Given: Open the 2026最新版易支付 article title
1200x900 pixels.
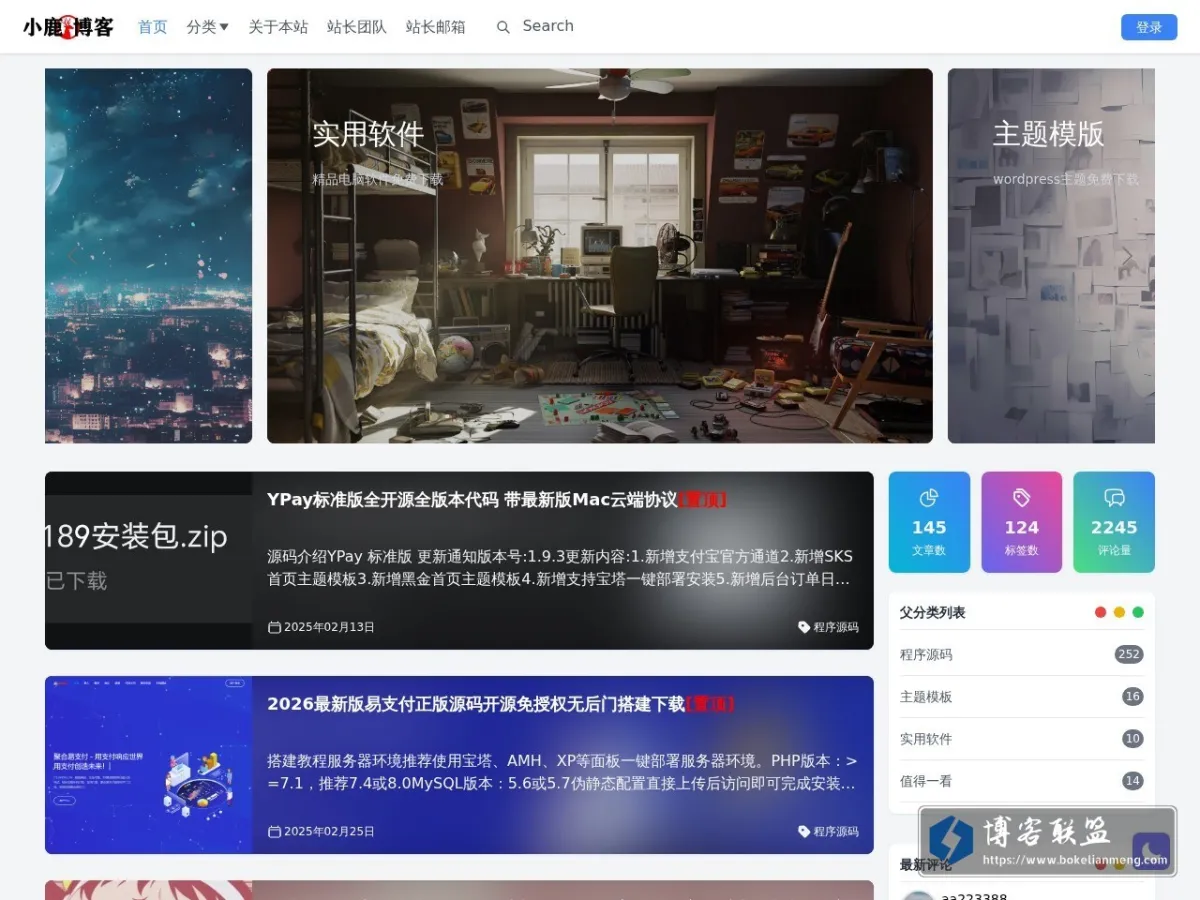Looking at the screenshot, I should pyautogui.click(x=501, y=703).
